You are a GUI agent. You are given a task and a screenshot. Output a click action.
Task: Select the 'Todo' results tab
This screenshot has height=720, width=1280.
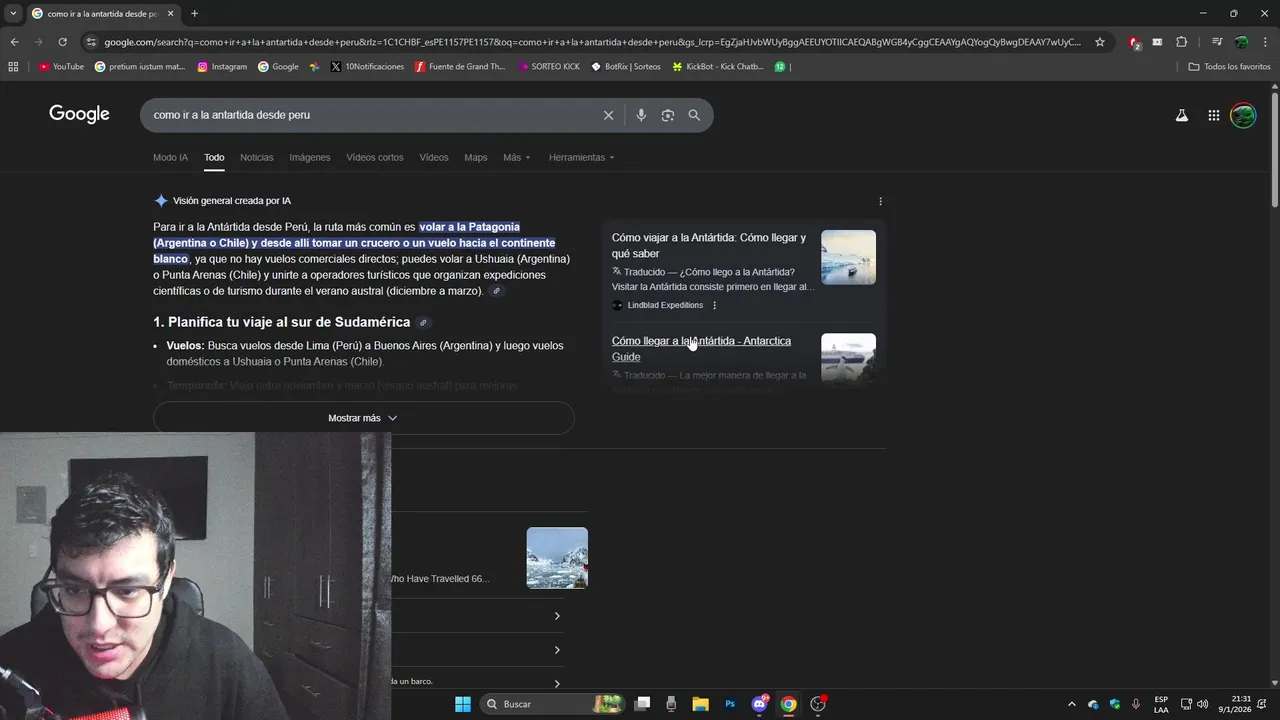click(214, 157)
